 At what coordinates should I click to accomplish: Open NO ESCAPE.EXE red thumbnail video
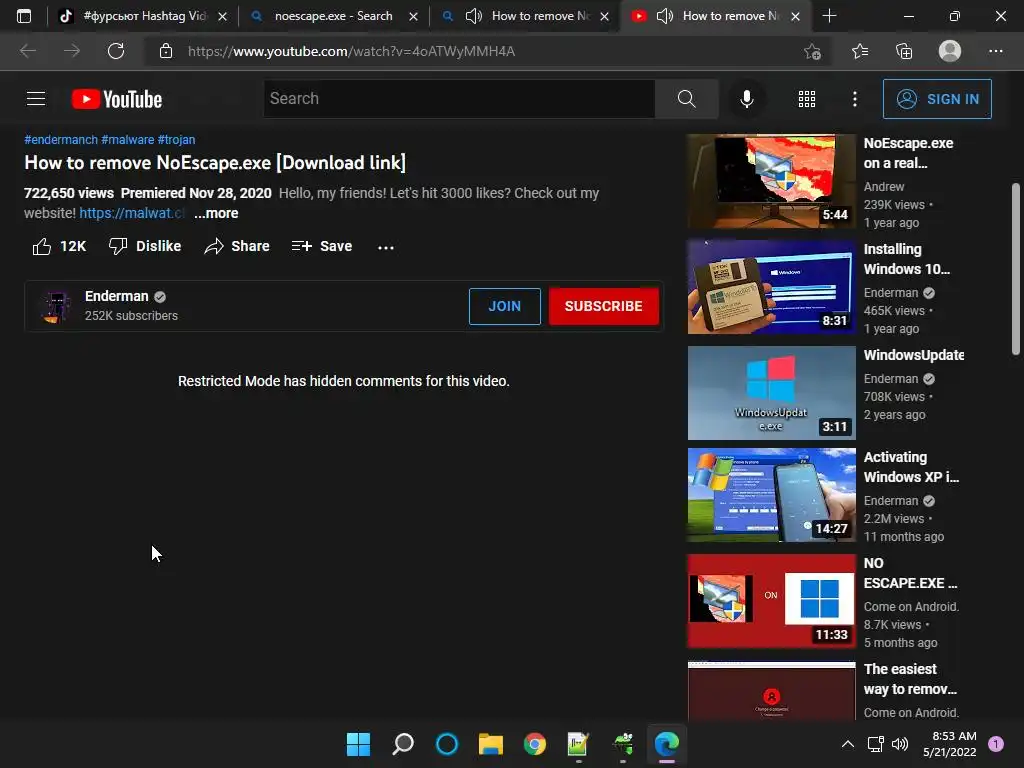(771, 600)
